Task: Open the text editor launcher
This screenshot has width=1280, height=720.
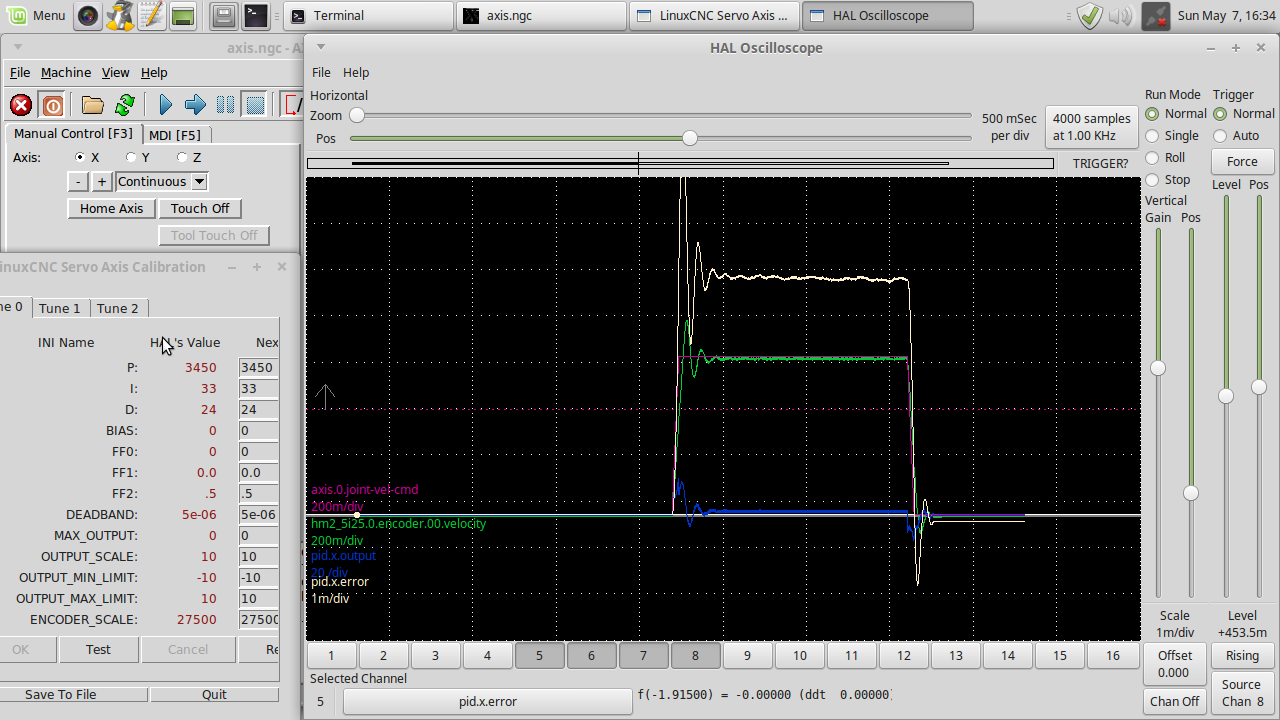Action: [x=151, y=15]
